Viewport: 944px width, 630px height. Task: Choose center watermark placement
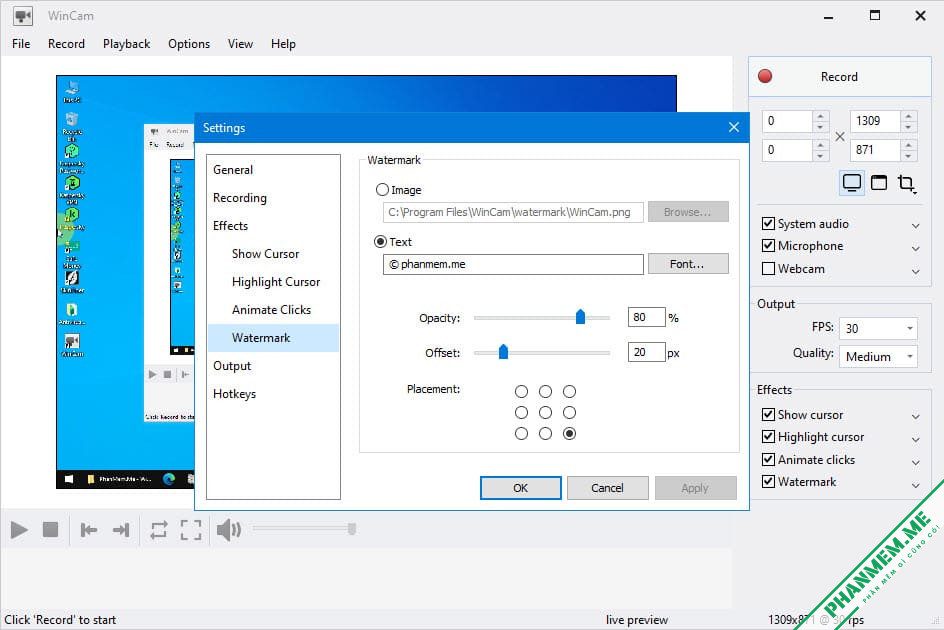[x=545, y=413]
